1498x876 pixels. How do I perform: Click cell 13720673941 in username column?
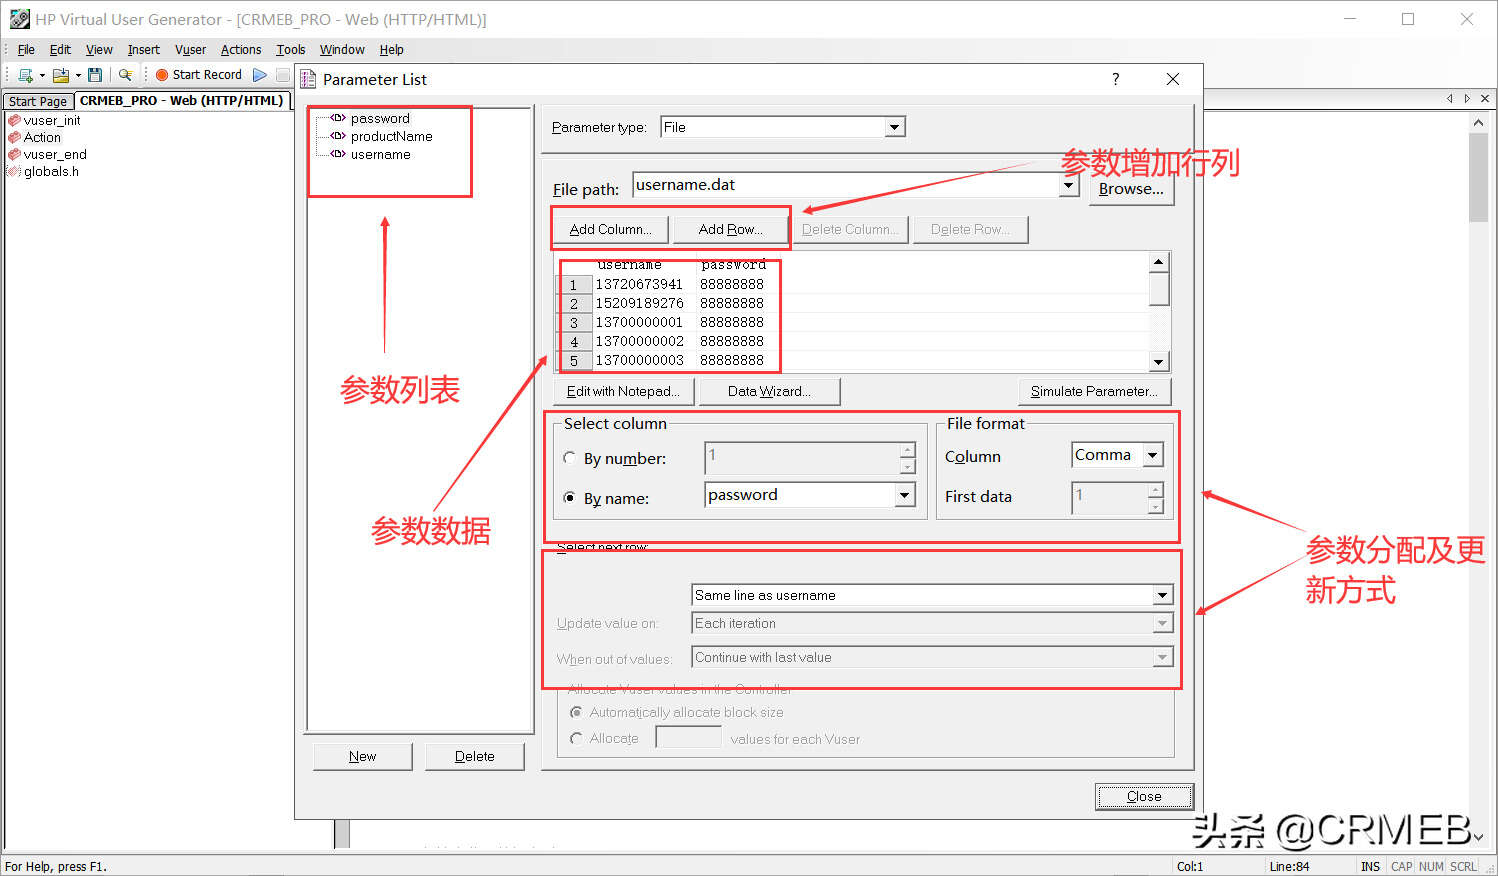click(639, 284)
